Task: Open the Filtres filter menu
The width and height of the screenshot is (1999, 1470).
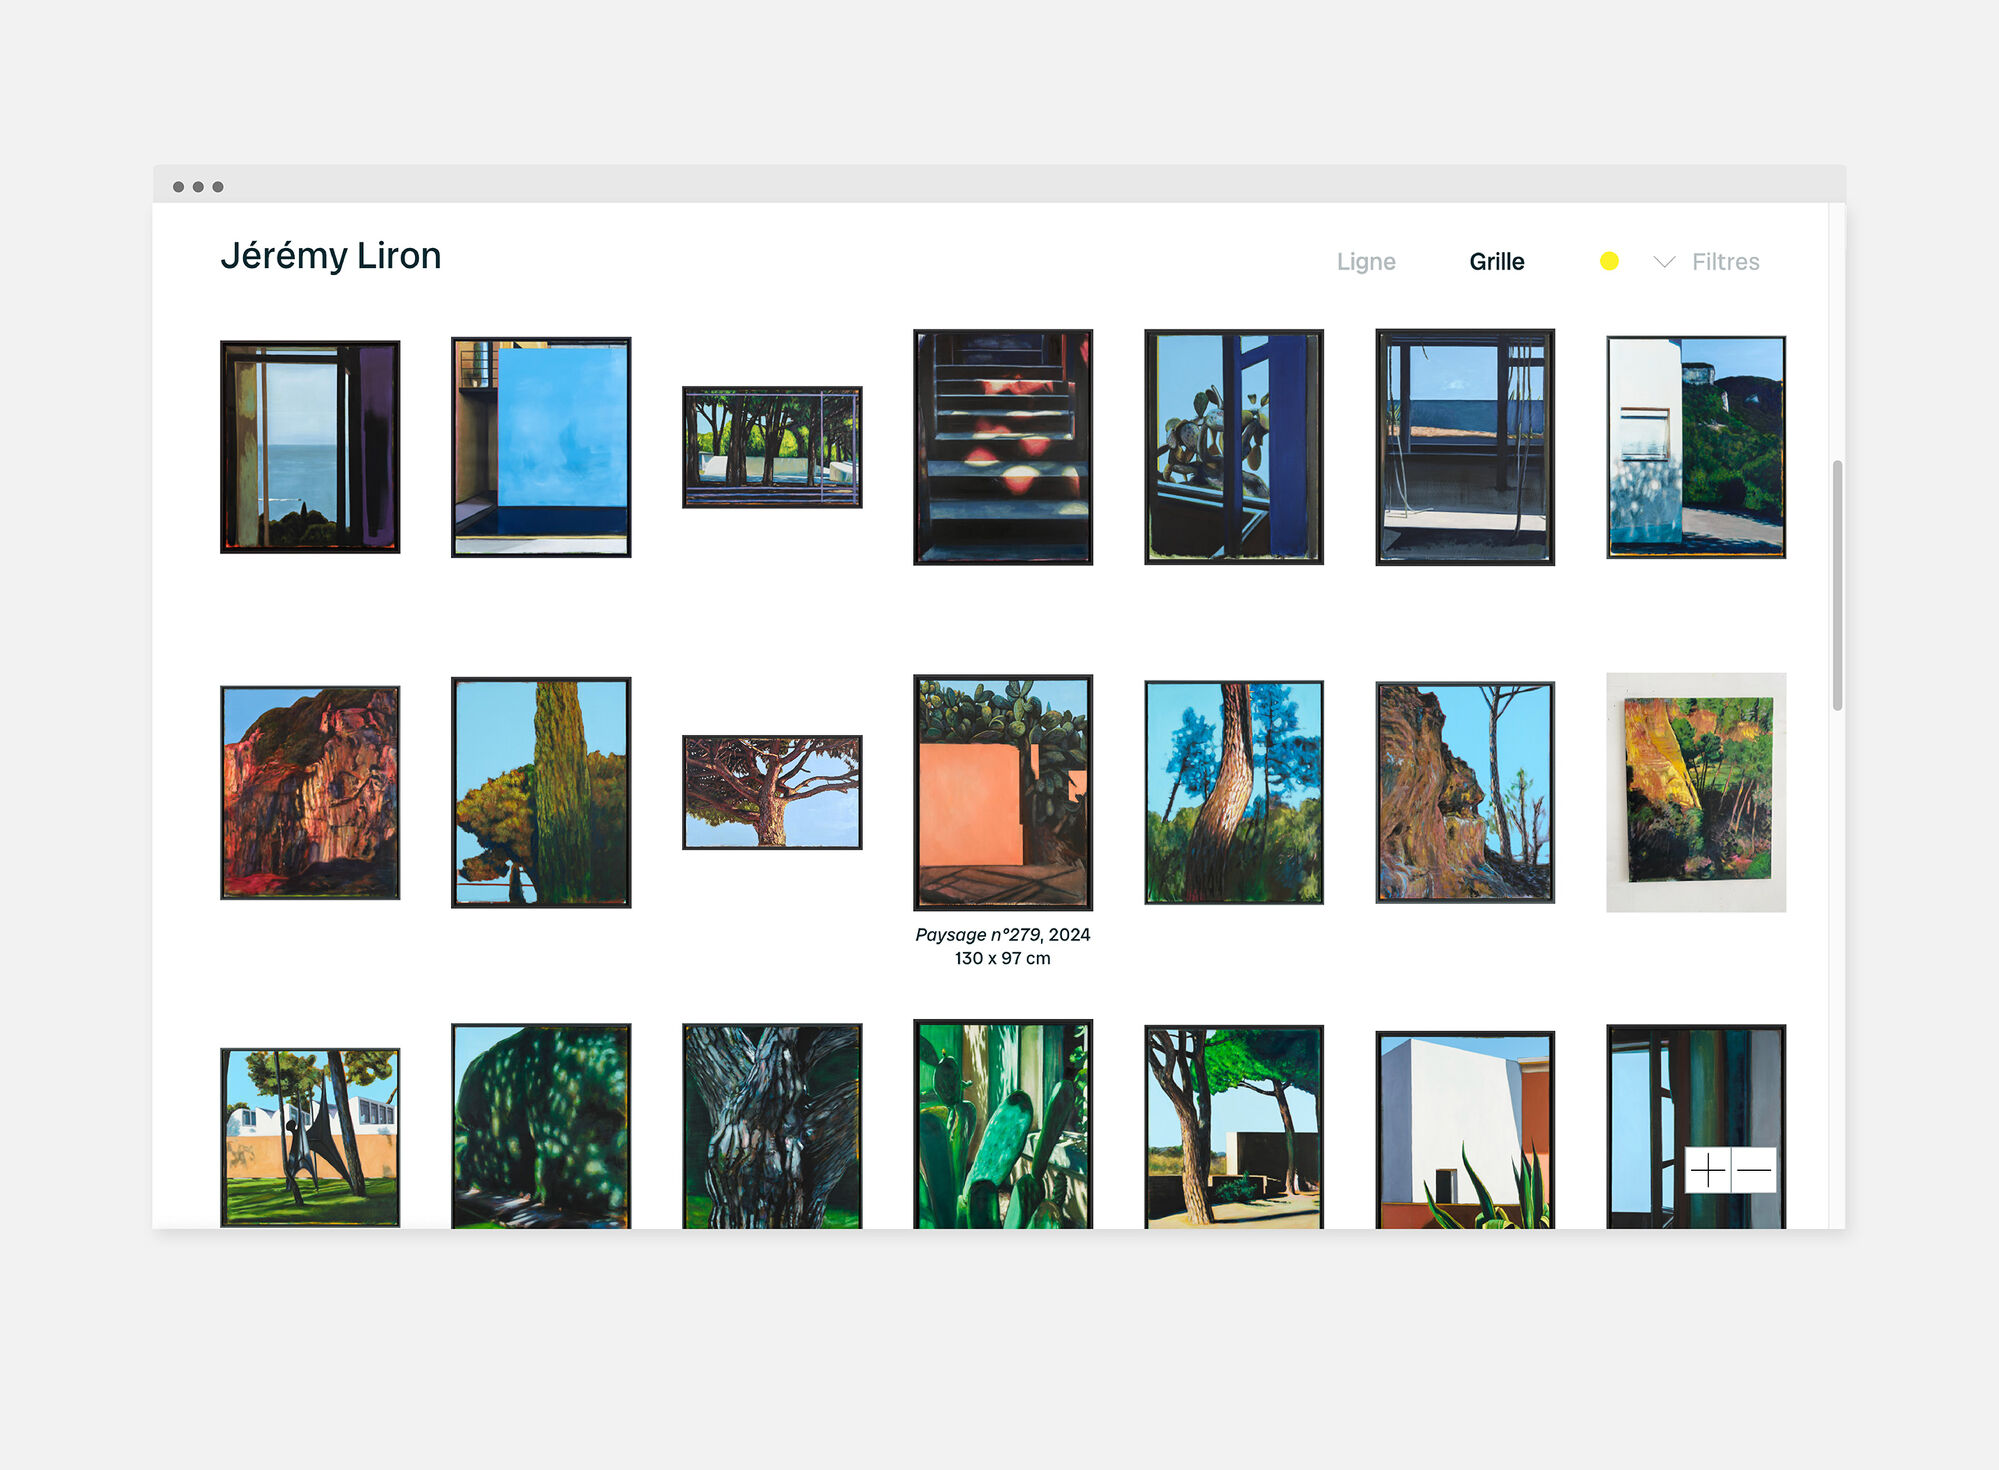Action: click(x=1725, y=262)
